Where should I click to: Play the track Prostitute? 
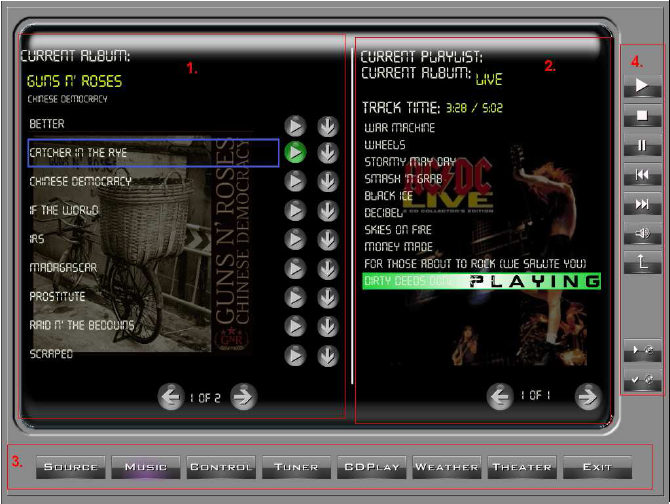[x=295, y=297]
